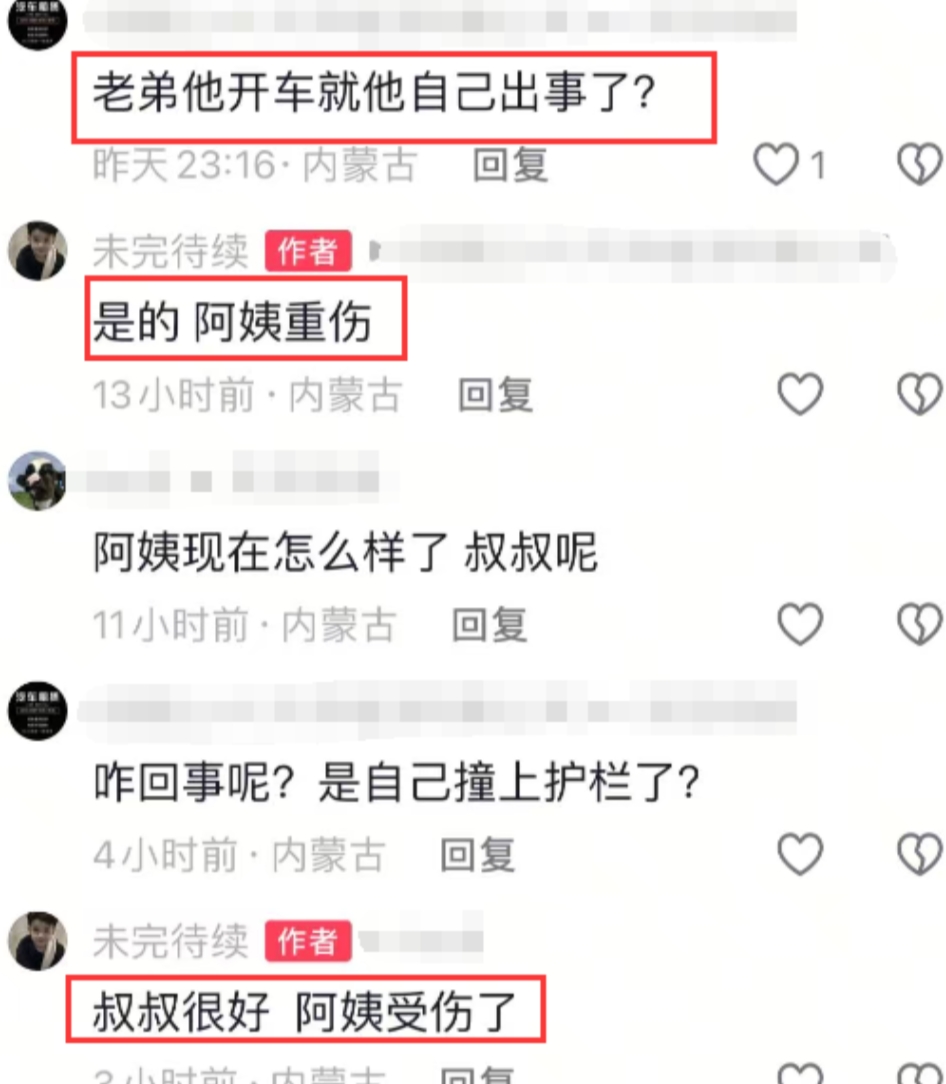946x1084 pixels.
Task: Tap 回复 under the 4小时前 comment
Action: 478,855
